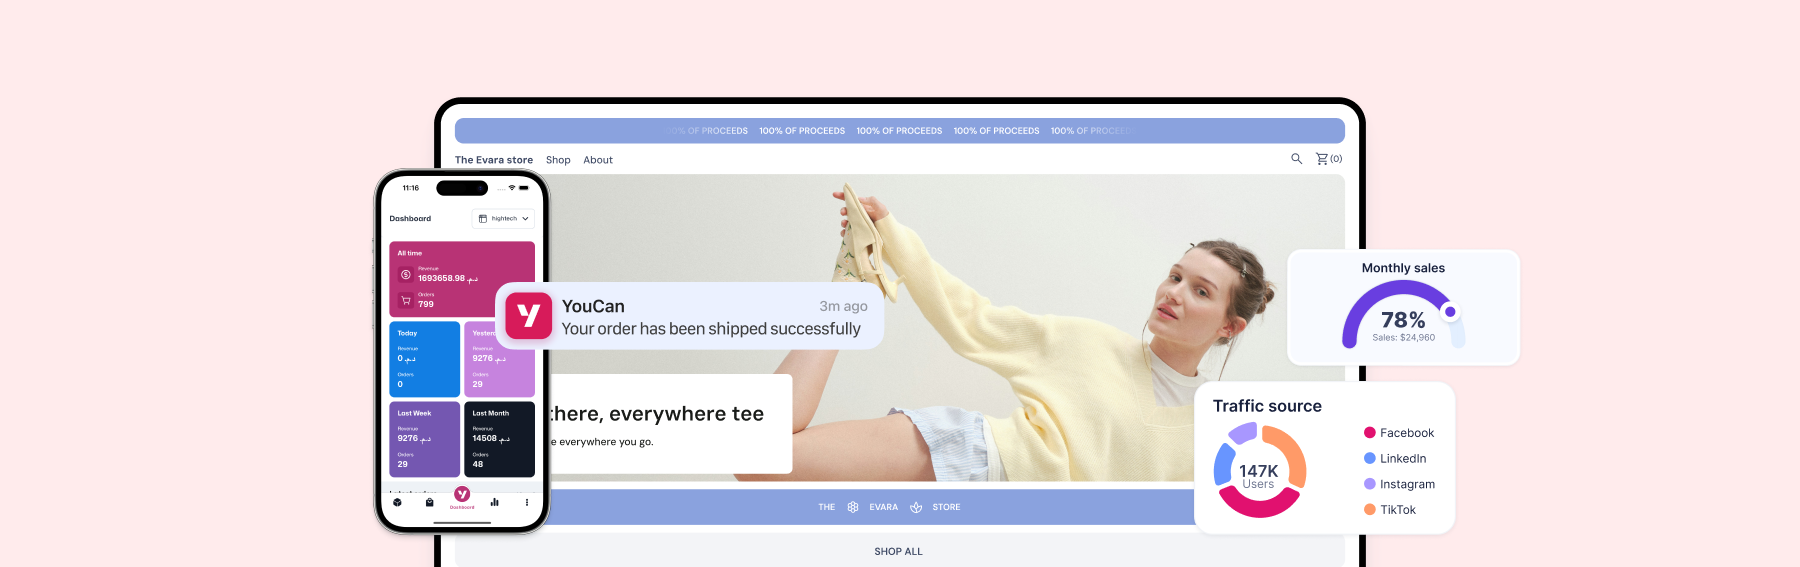1800x567 pixels.
Task: Click the lotus icon before STORE in banner
Action: pyautogui.click(x=915, y=507)
